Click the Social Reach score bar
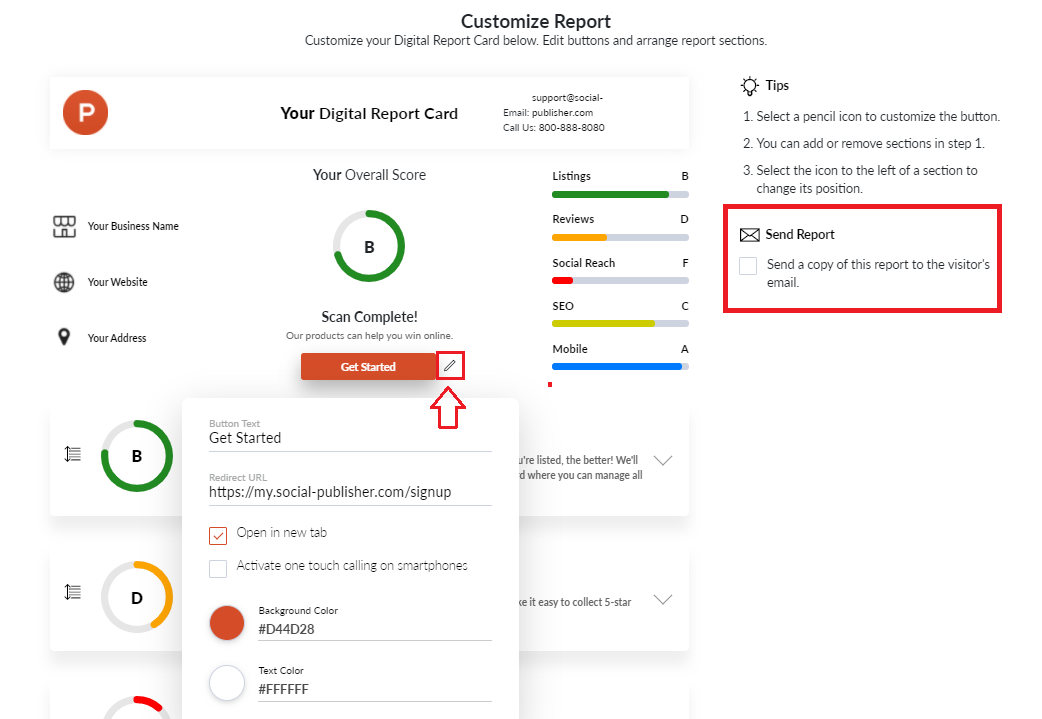1042x719 pixels. tap(620, 280)
